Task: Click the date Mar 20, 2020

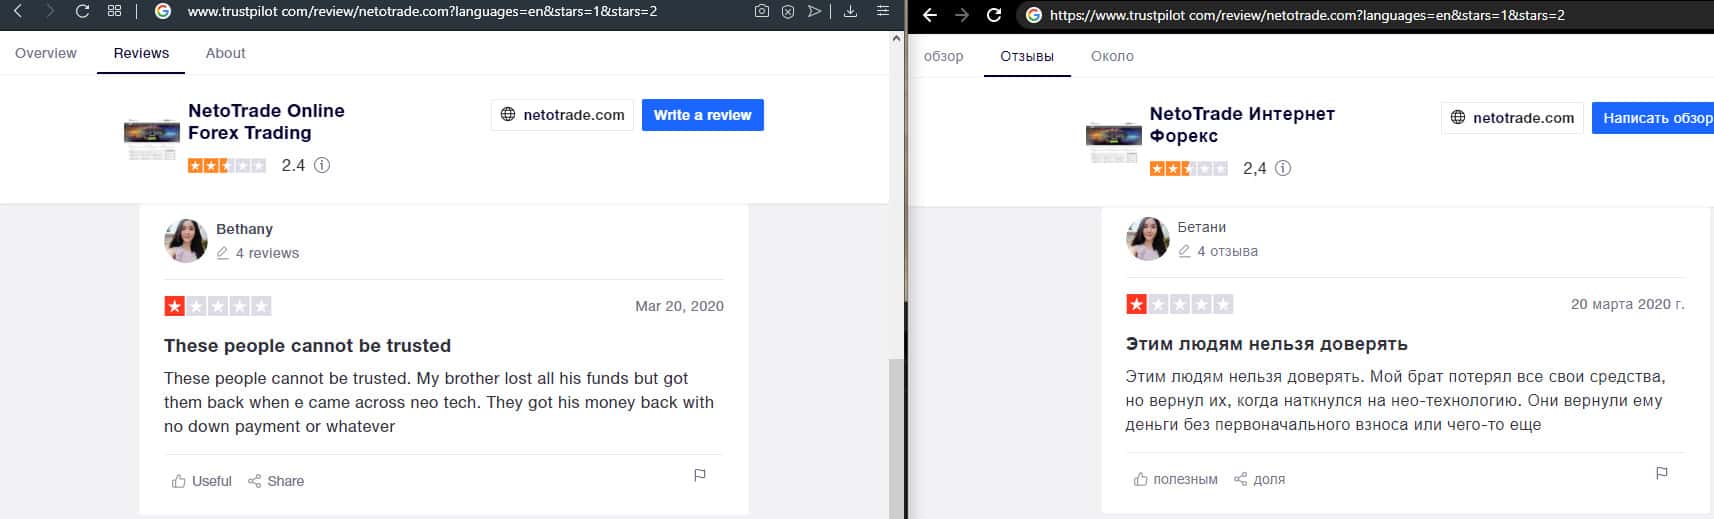Action: tap(679, 306)
